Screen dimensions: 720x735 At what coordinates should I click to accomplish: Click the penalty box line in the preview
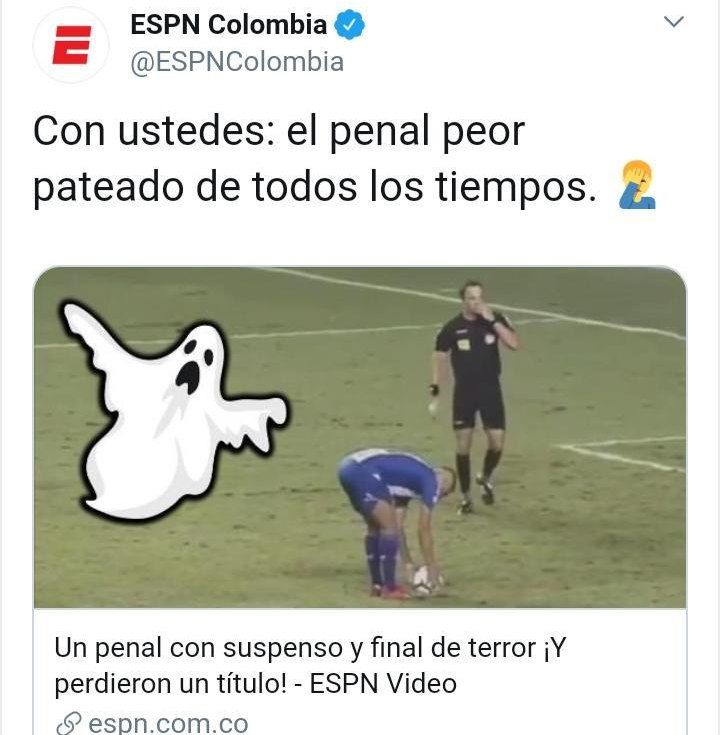click(621, 452)
